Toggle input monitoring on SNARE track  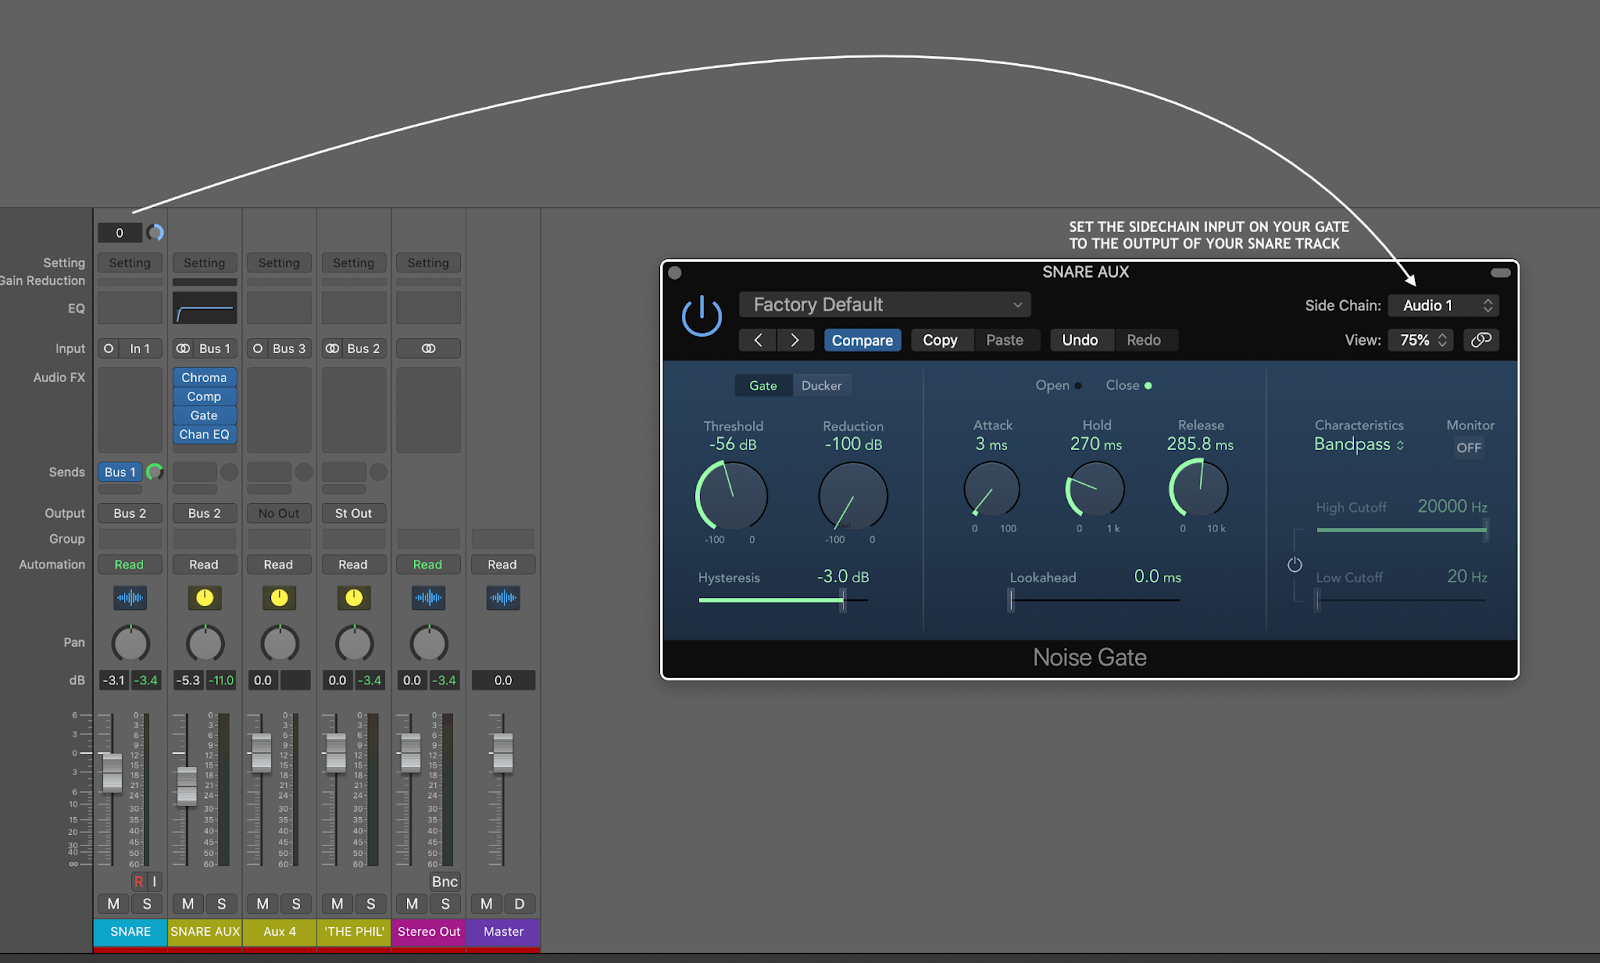coord(154,882)
